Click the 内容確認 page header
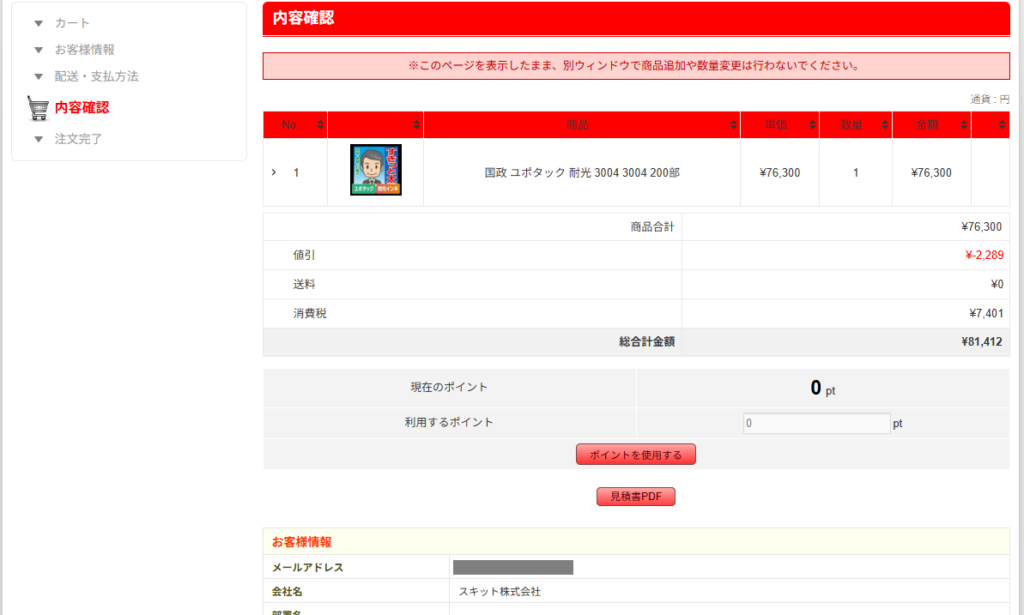 click(304, 18)
